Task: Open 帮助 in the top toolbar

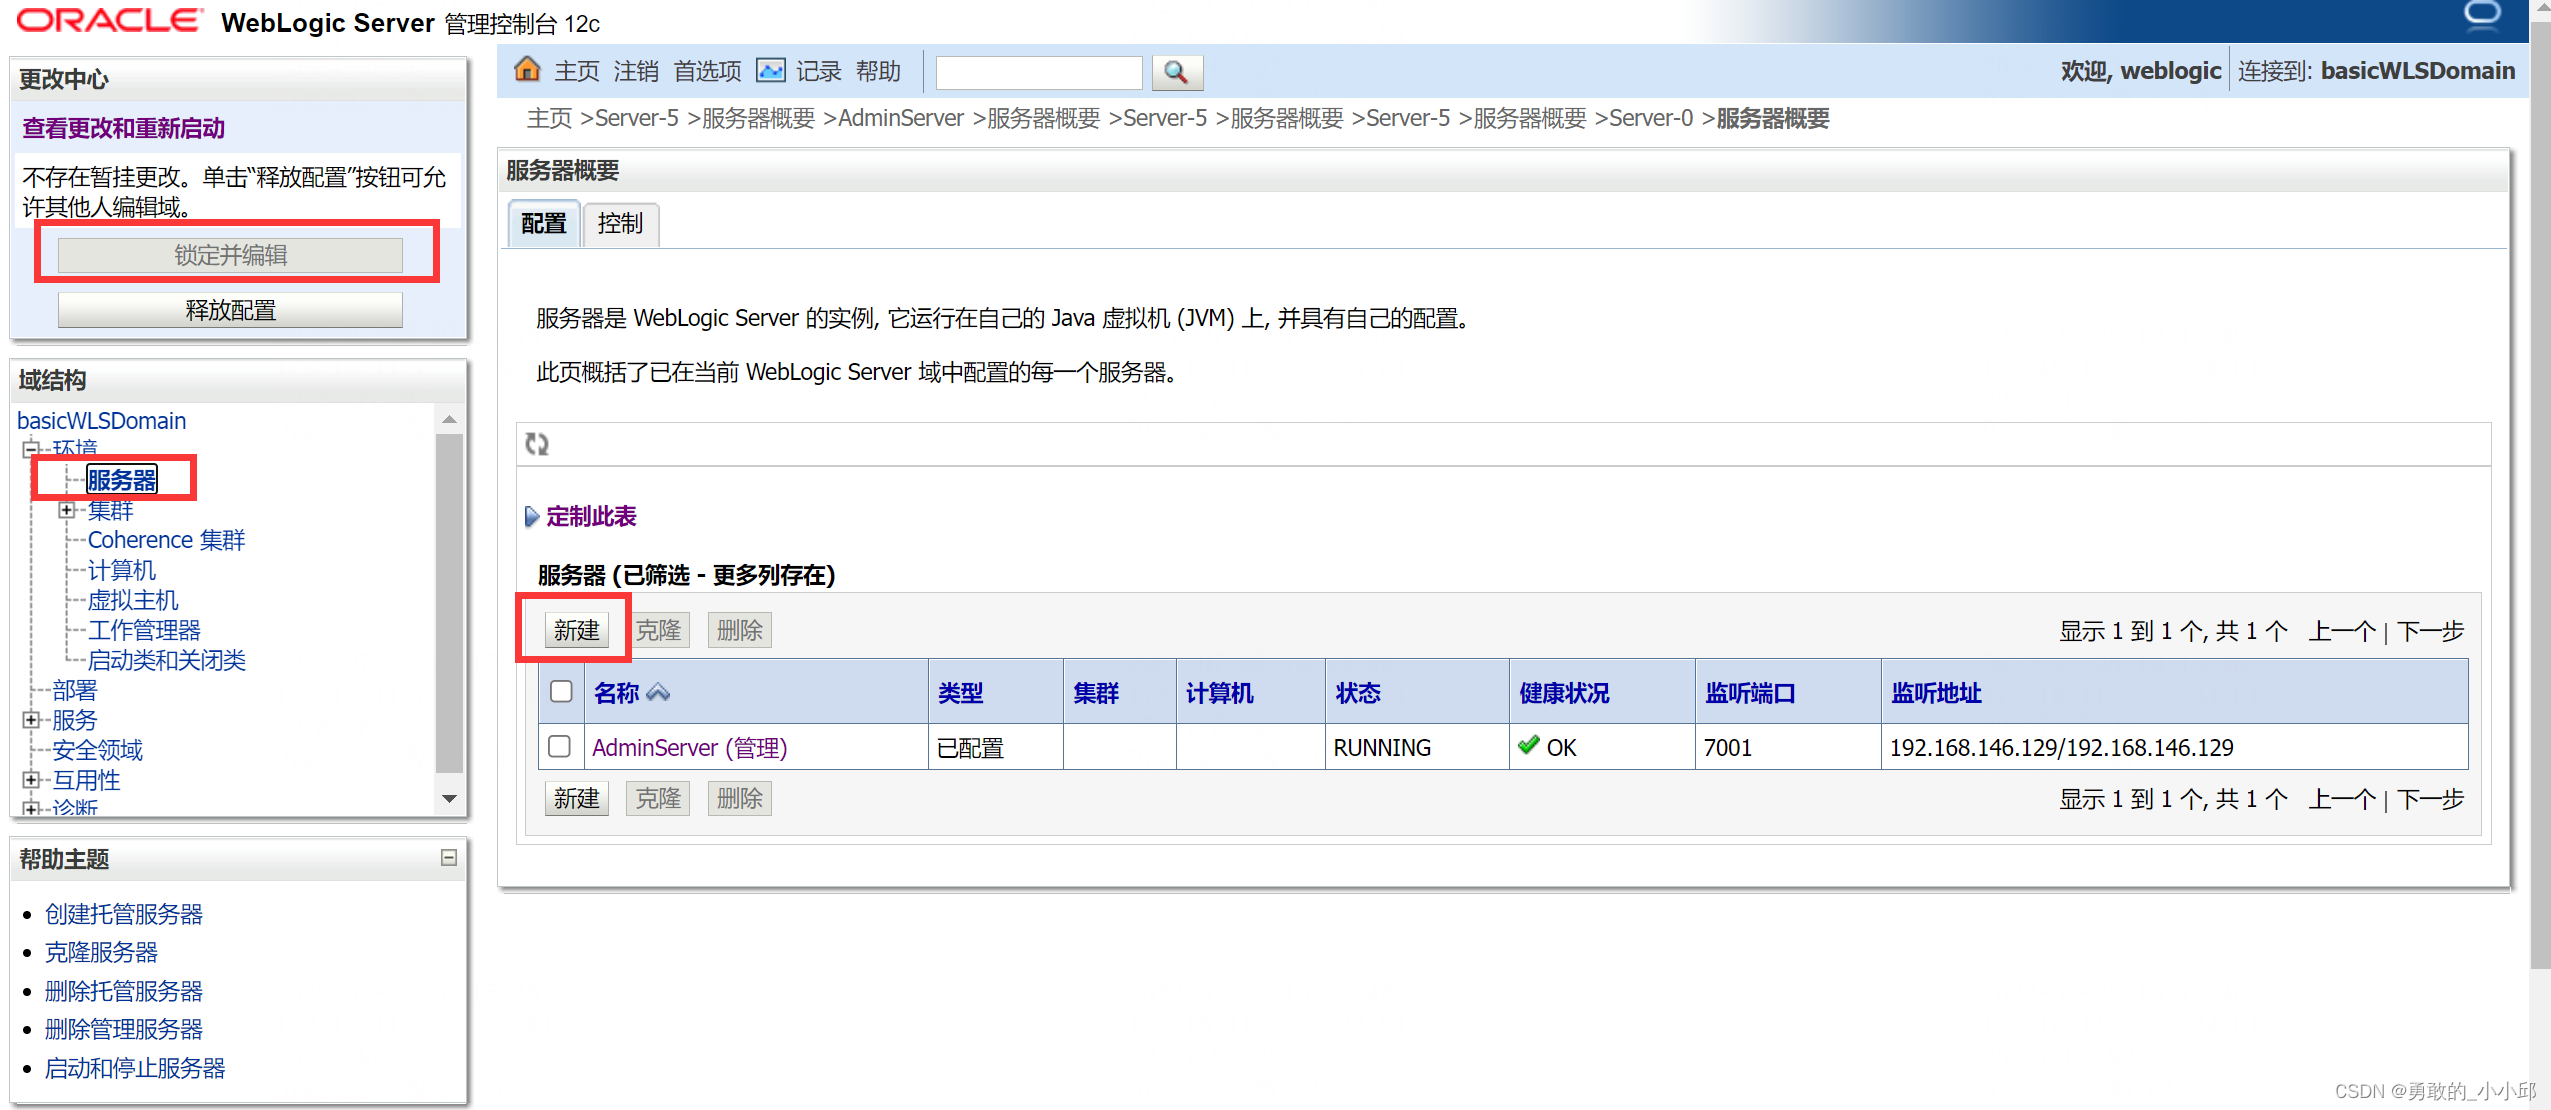Action: tap(878, 71)
